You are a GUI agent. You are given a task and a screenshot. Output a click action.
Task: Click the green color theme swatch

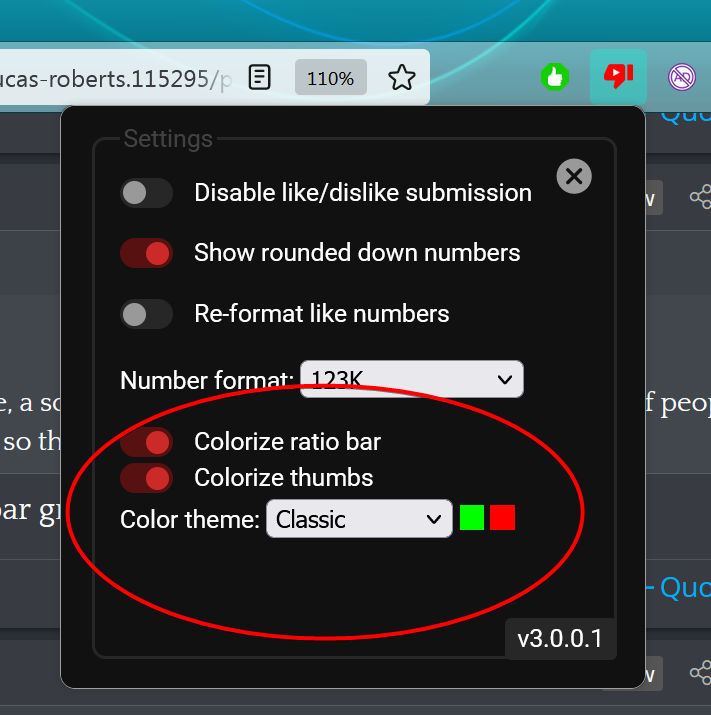pyautogui.click(x=472, y=518)
